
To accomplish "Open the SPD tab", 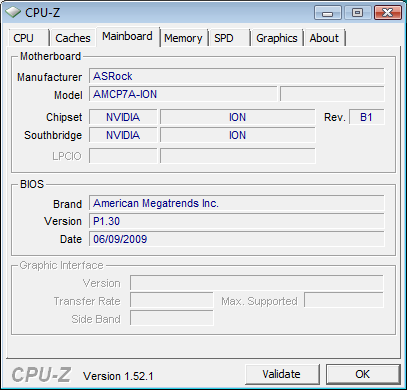I will click(x=229, y=38).
